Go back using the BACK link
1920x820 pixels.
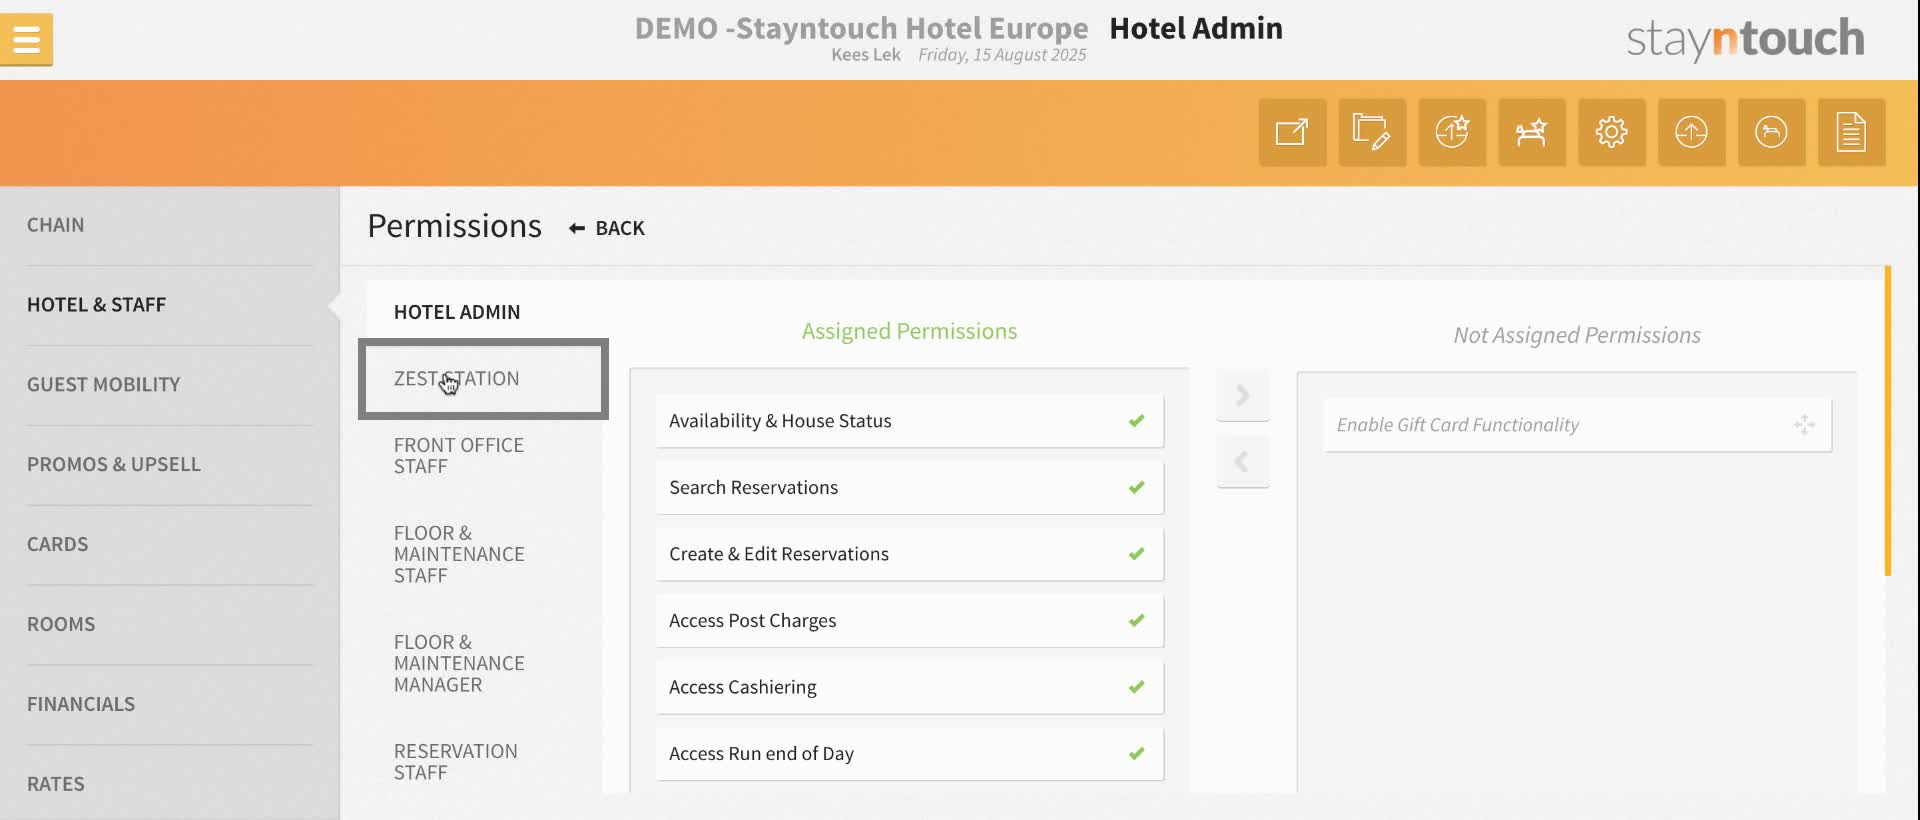(607, 228)
